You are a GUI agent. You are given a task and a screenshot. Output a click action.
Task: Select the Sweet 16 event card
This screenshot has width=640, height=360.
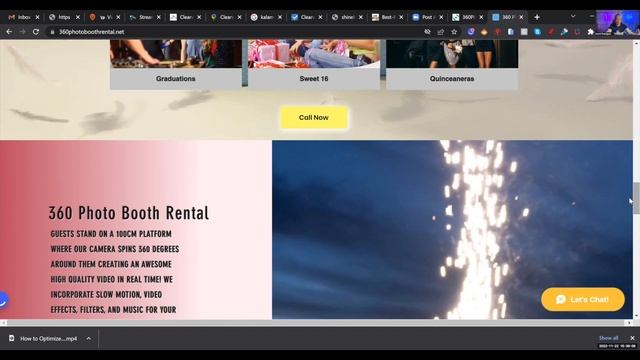tap(313, 64)
